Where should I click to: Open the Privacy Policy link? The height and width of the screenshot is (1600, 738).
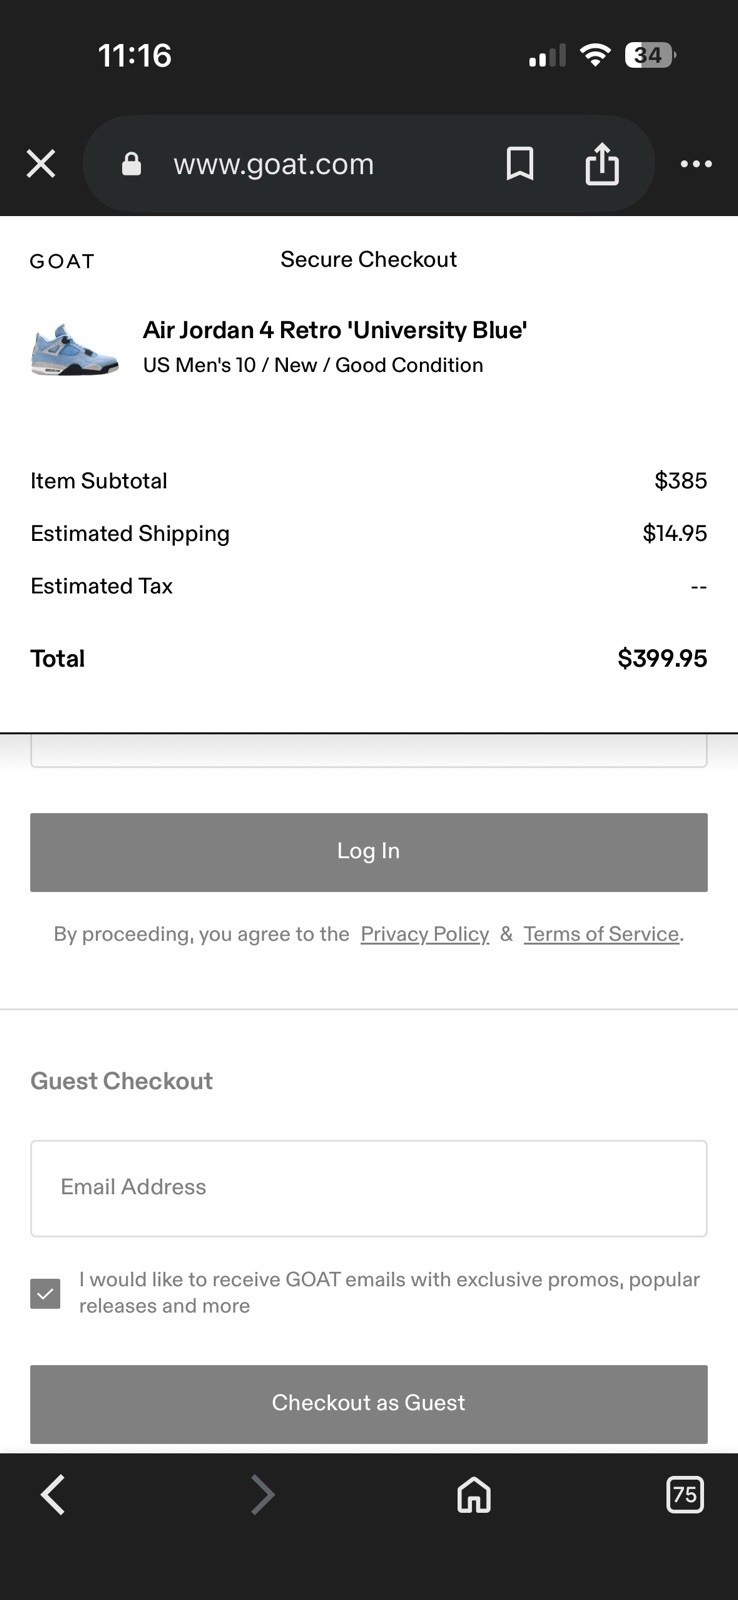pos(425,934)
